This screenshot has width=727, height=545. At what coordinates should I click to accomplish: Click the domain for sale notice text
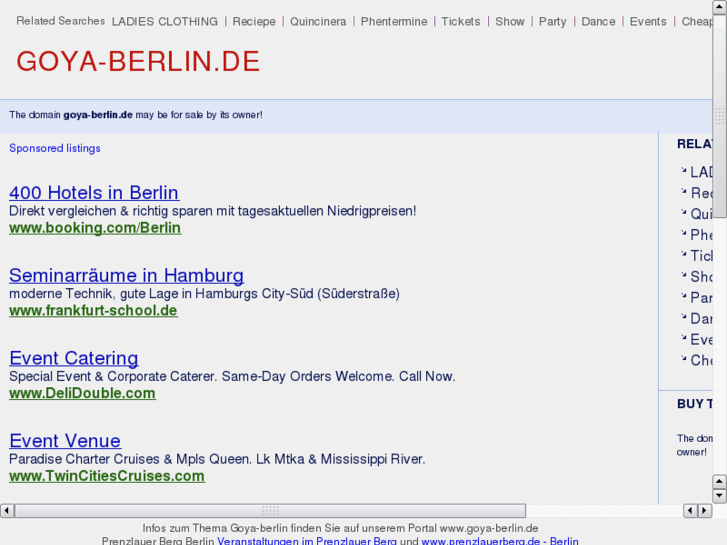136,115
